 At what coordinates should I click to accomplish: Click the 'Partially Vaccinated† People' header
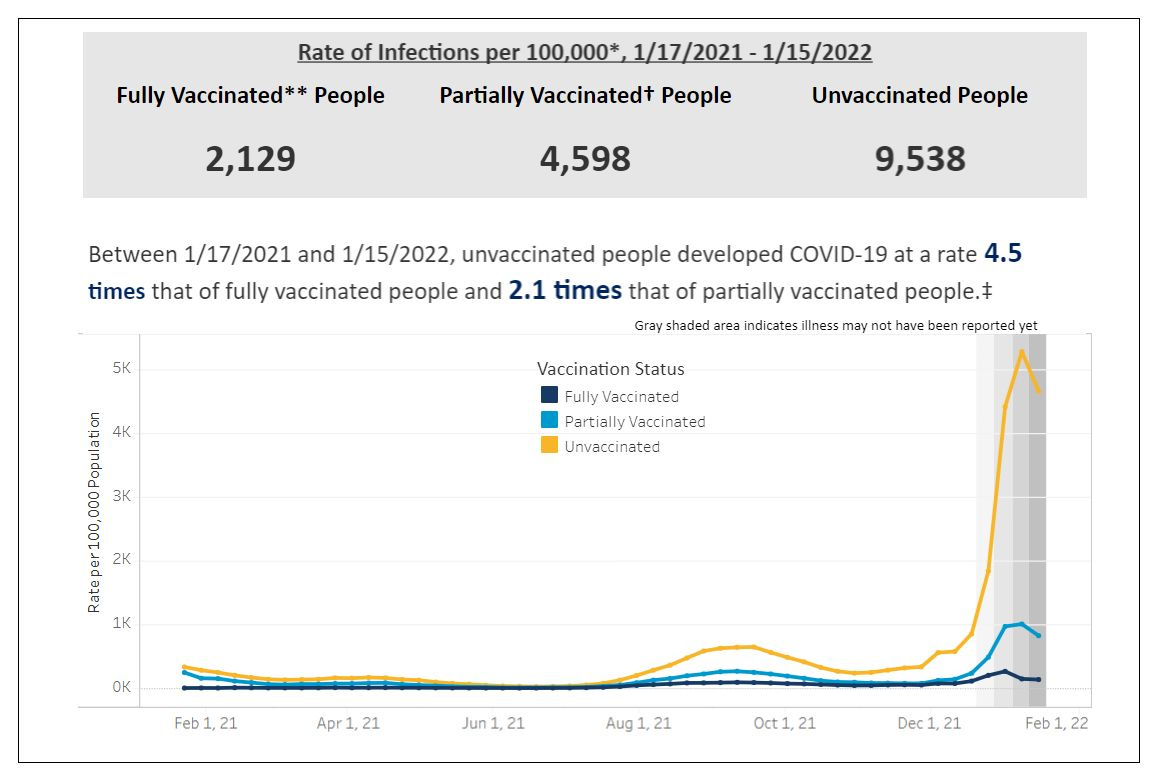586,95
